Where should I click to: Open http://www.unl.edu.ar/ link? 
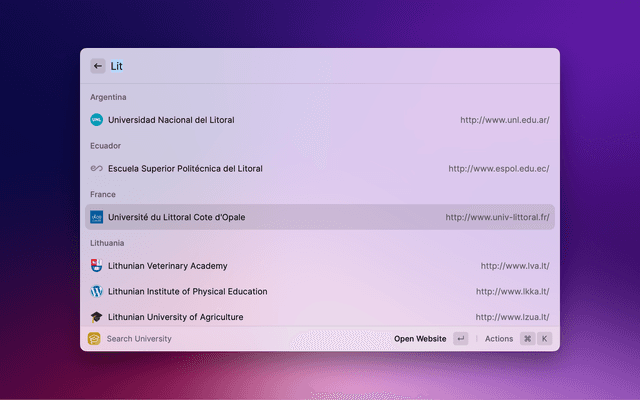click(504, 120)
